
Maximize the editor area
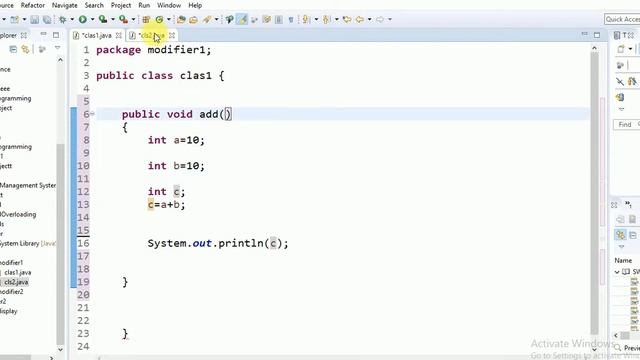[x=597, y=35]
